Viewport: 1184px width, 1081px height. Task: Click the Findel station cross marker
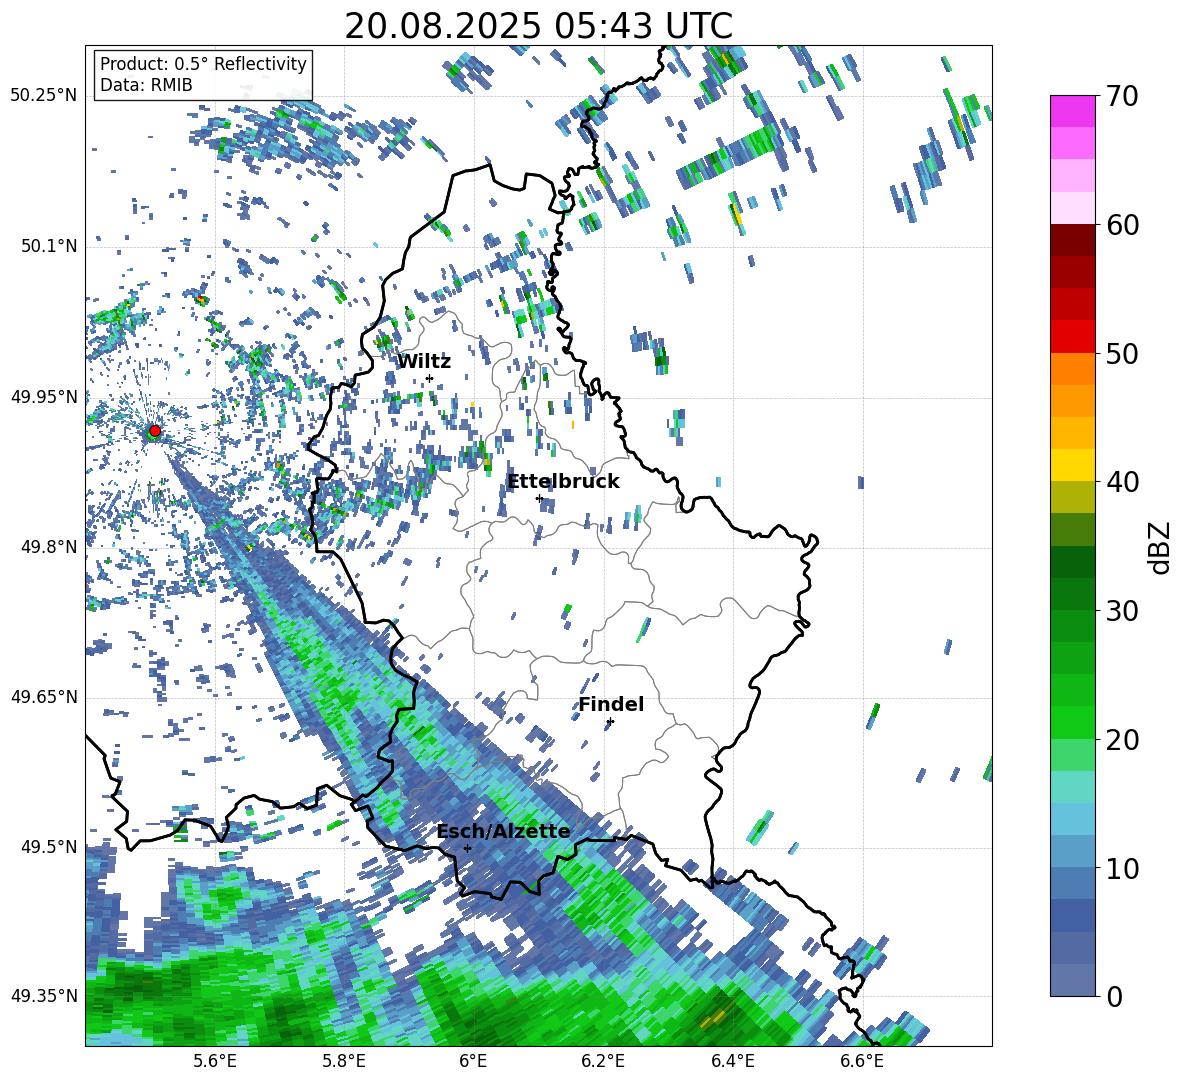(610, 722)
